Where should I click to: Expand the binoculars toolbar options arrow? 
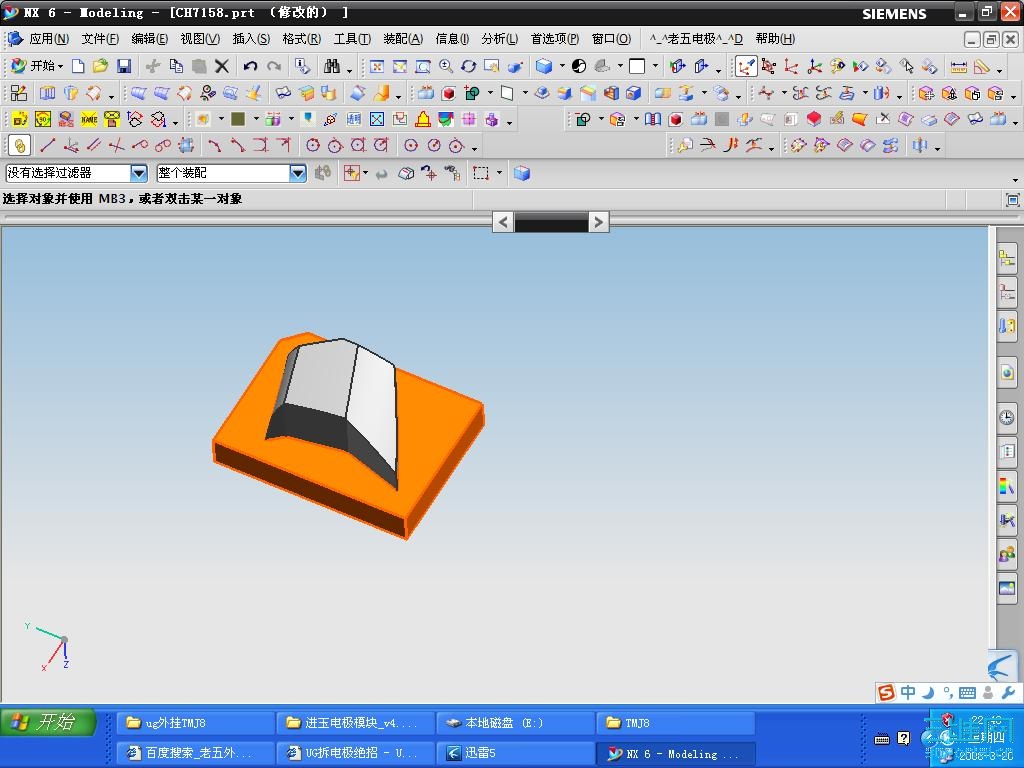(350, 70)
